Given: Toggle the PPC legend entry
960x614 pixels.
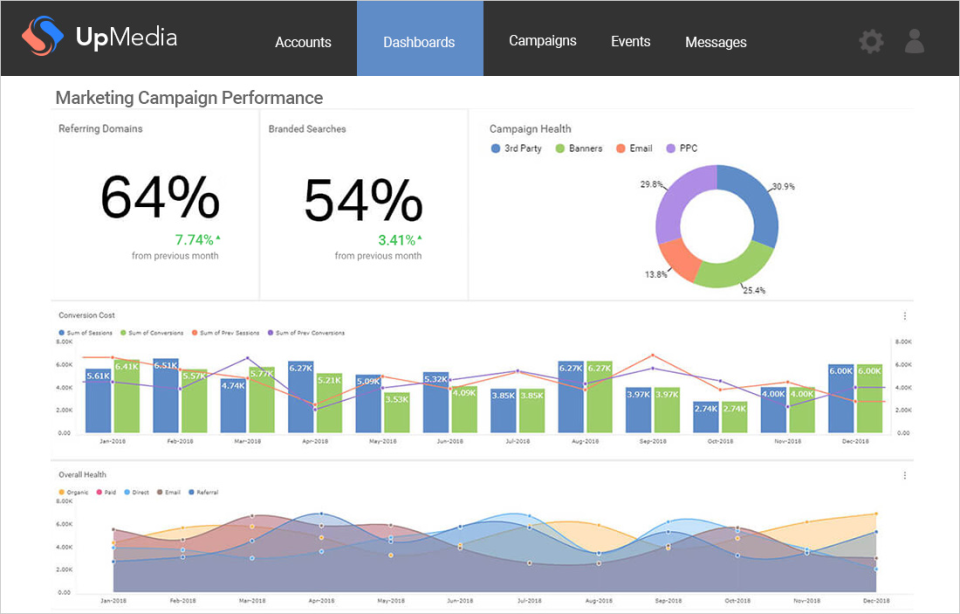Looking at the screenshot, I should click(x=681, y=148).
